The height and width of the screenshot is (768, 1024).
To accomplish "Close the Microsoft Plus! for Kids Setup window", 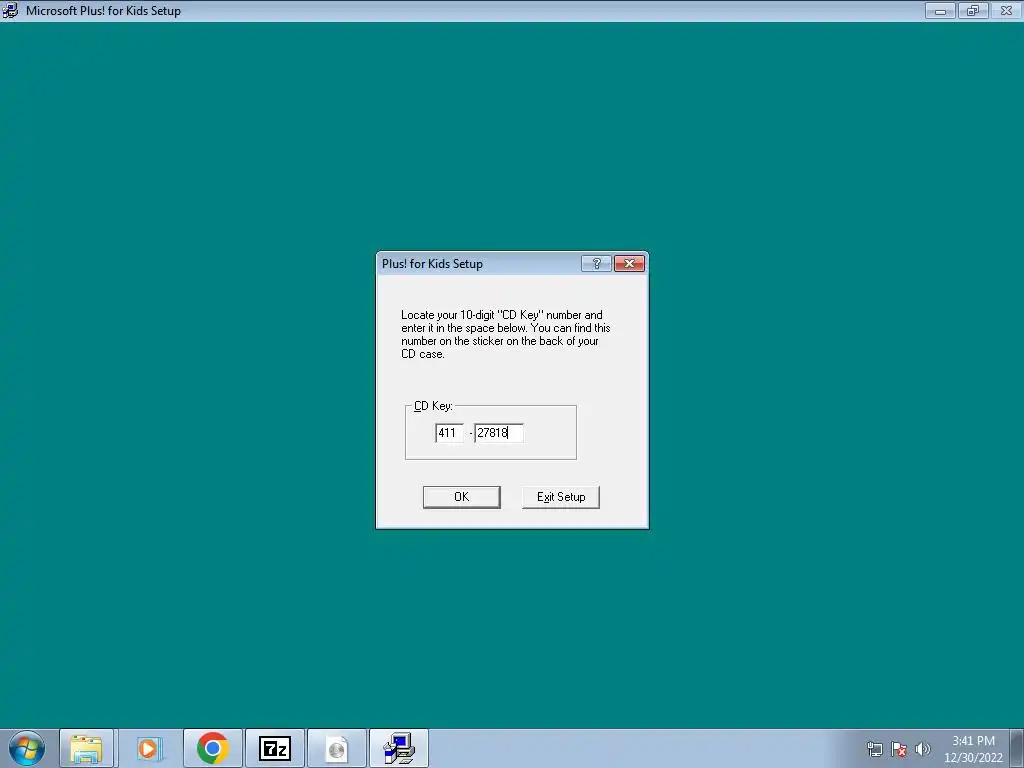I will pos(1006,10).
